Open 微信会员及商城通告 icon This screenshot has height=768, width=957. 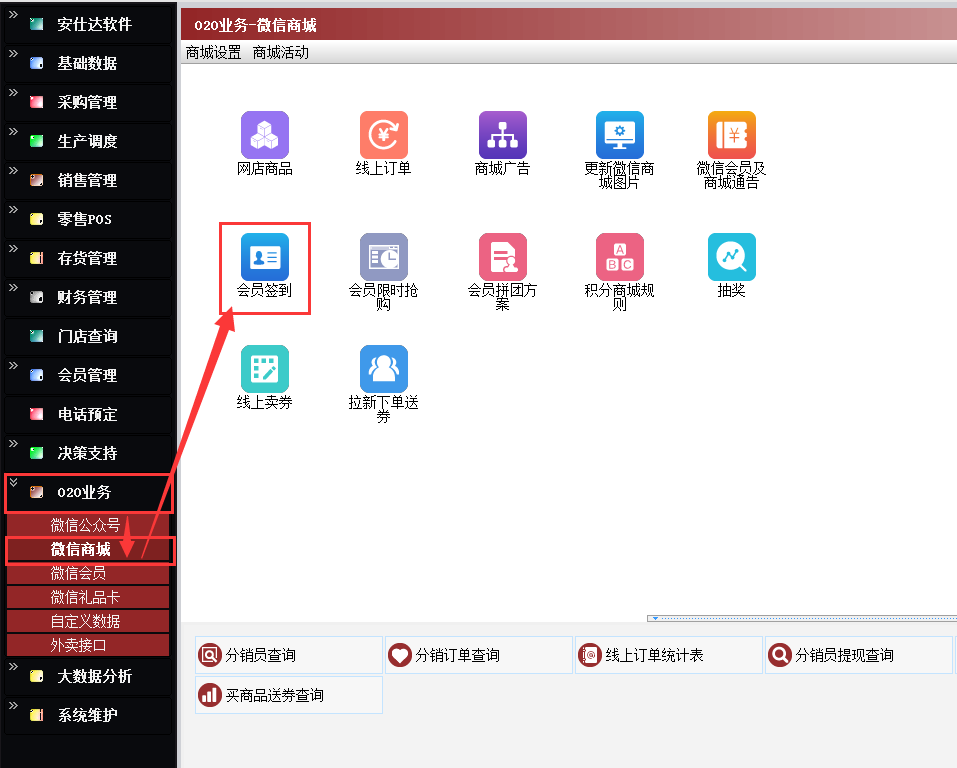(732, 135)
